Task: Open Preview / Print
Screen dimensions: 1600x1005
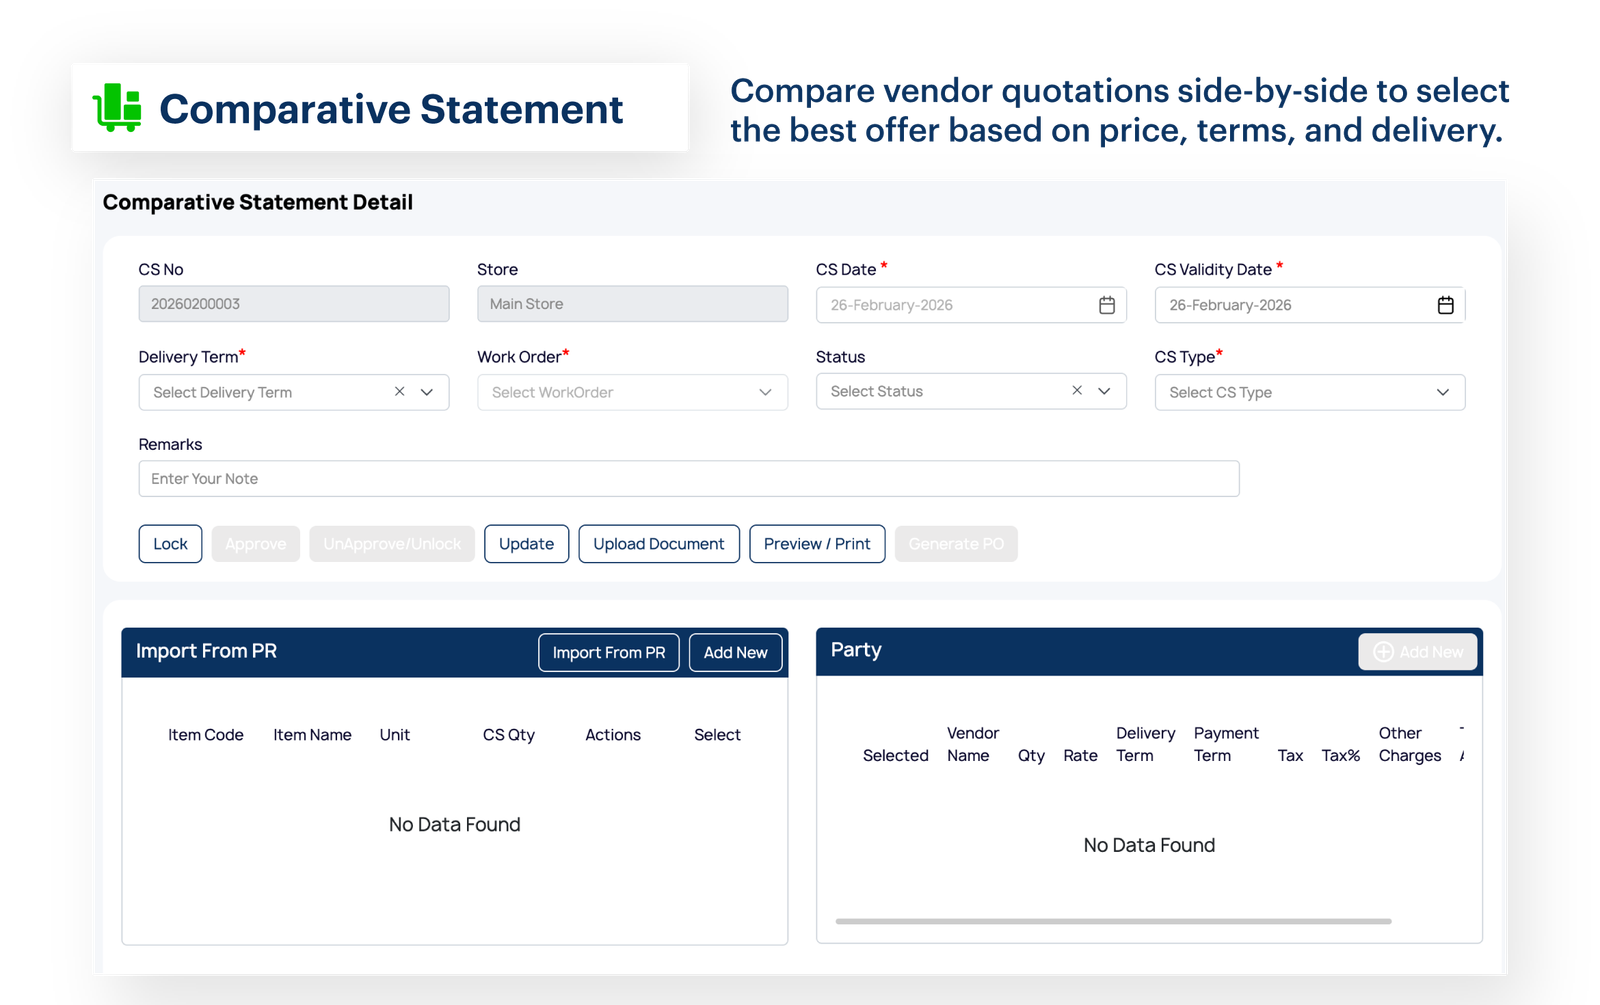Action: (x=817, y=543)
